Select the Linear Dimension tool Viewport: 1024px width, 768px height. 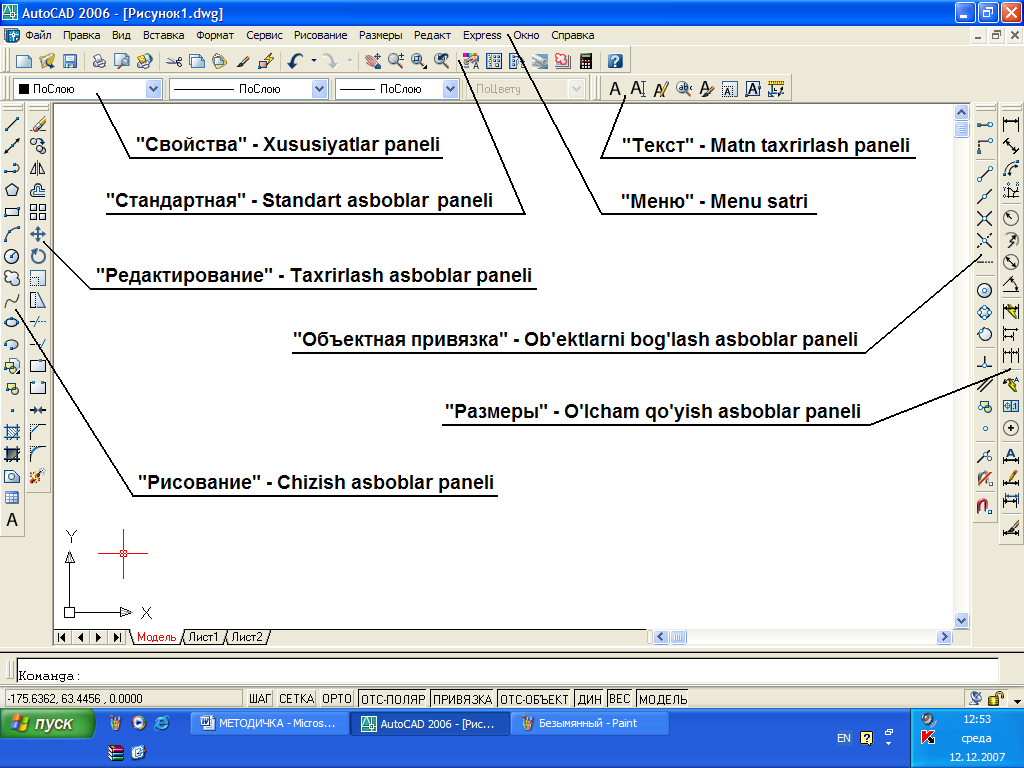click(x=1011, y=124)
